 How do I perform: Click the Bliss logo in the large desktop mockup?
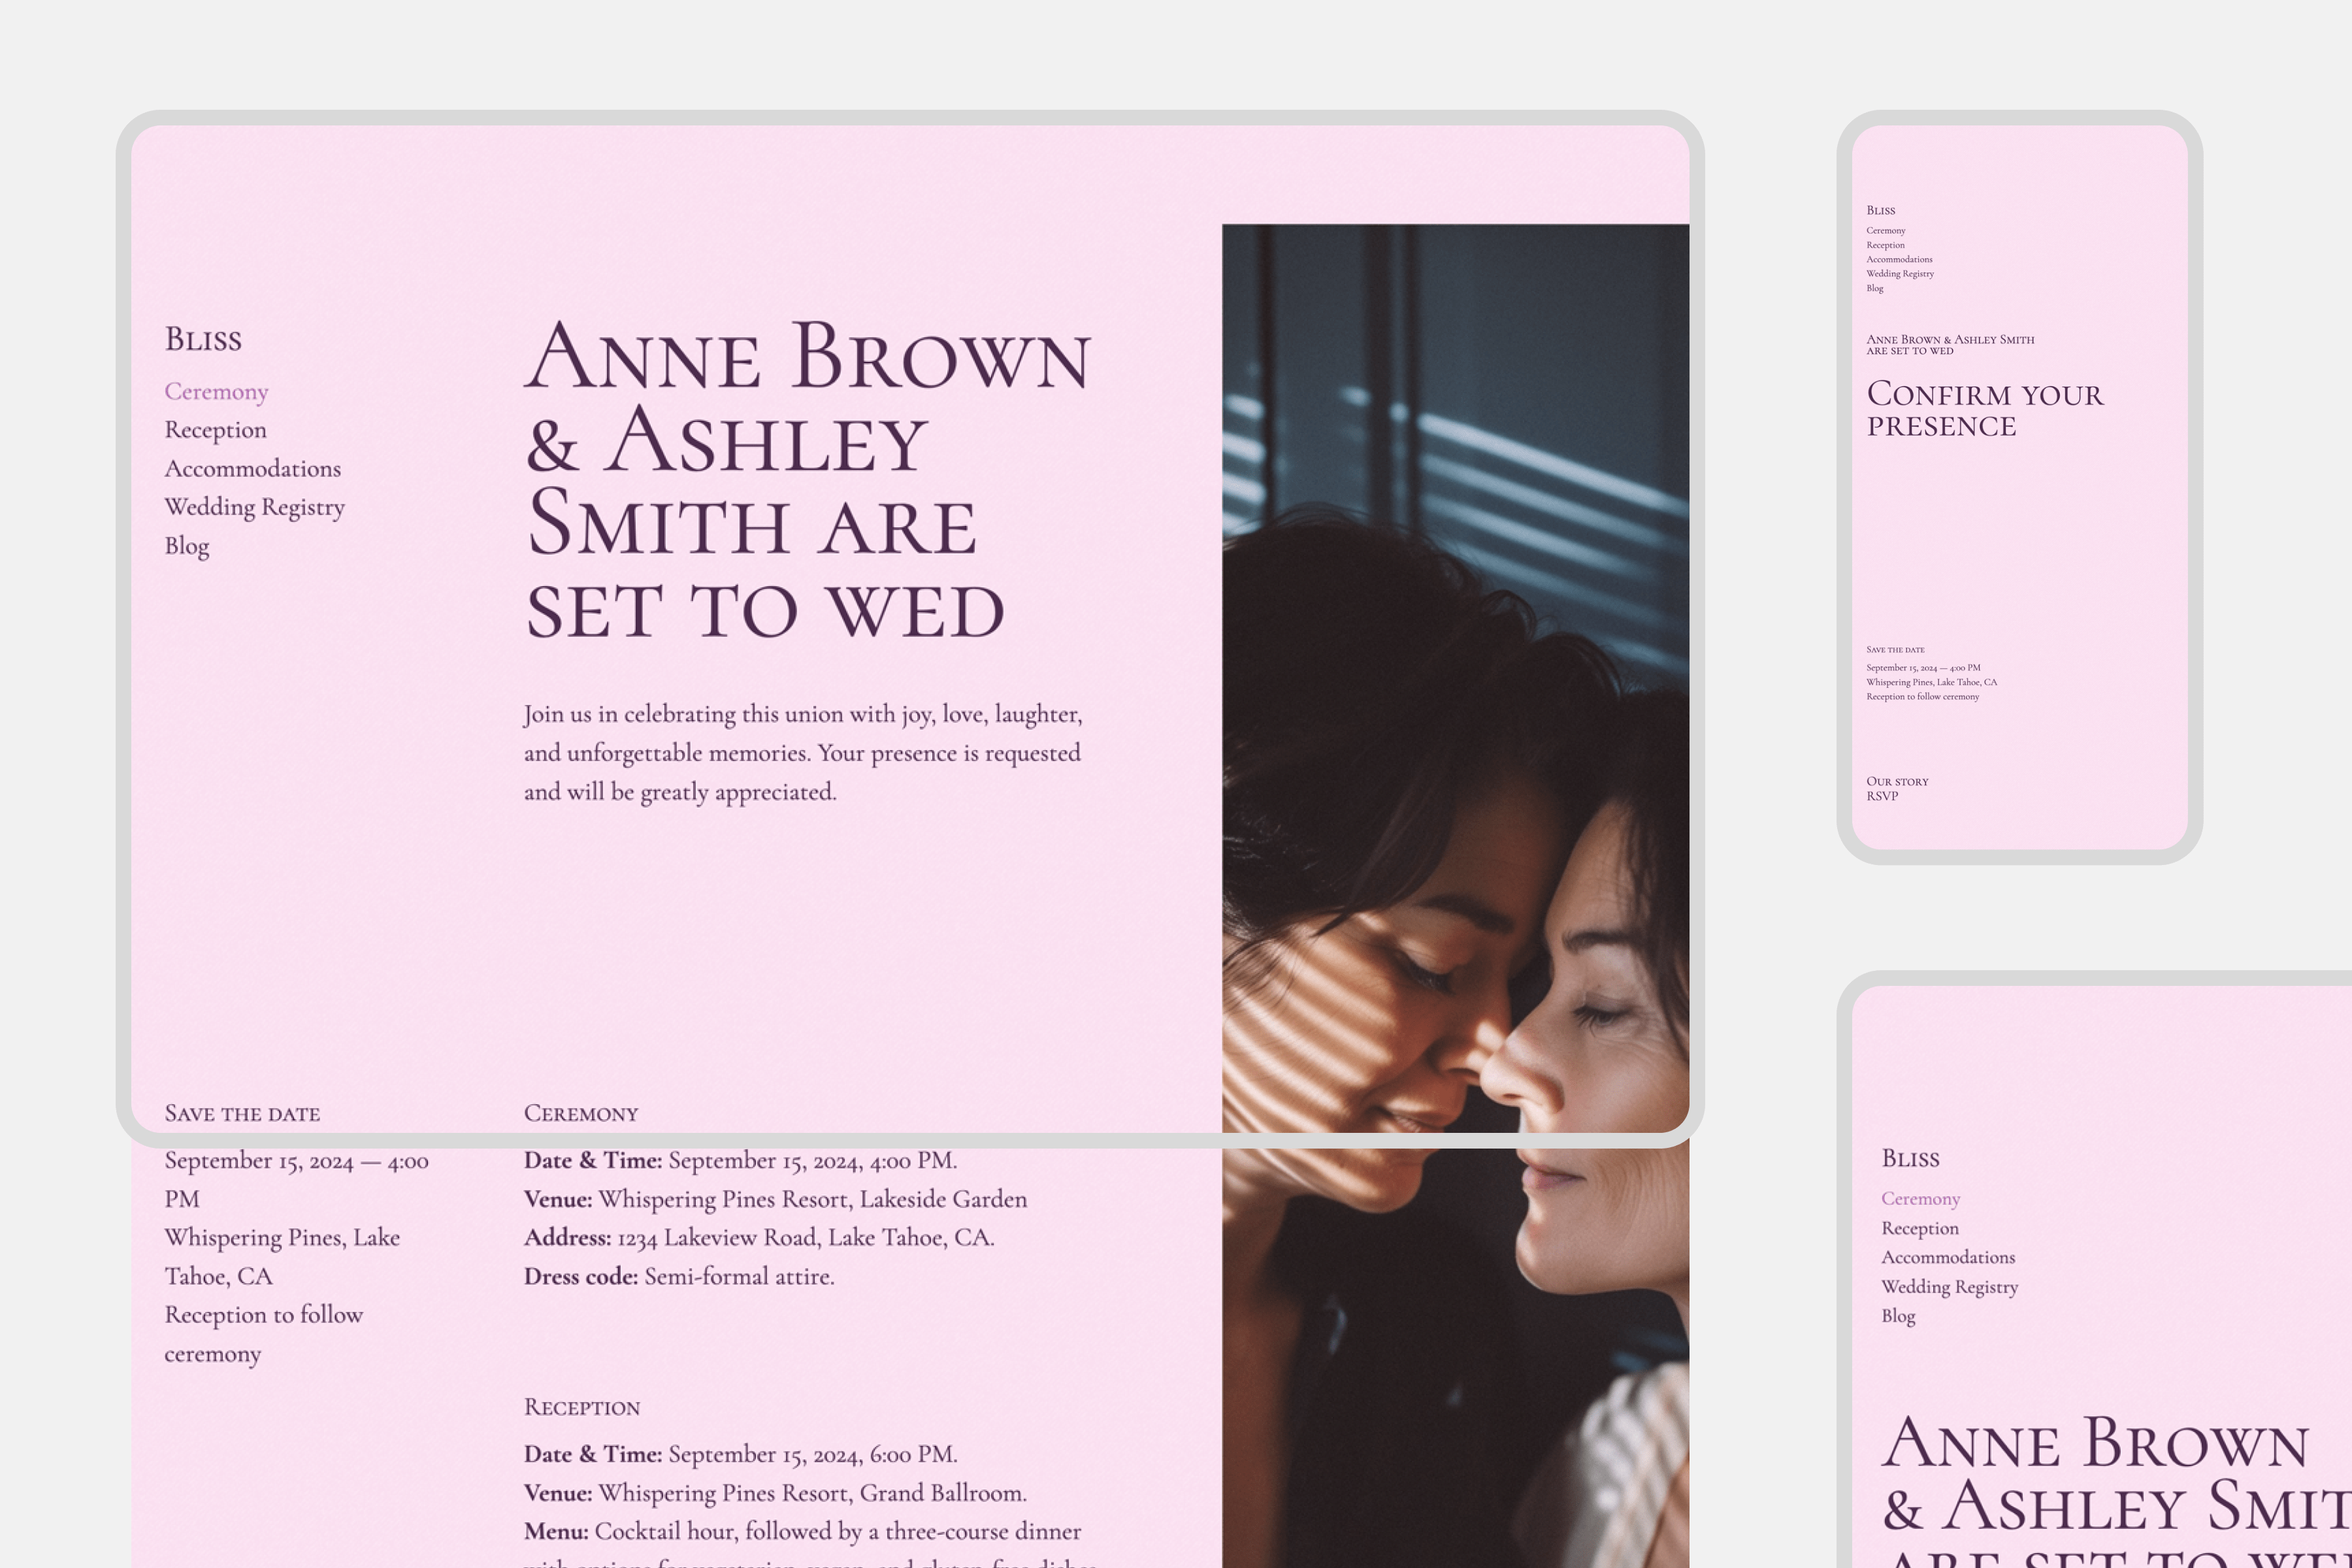203,339
